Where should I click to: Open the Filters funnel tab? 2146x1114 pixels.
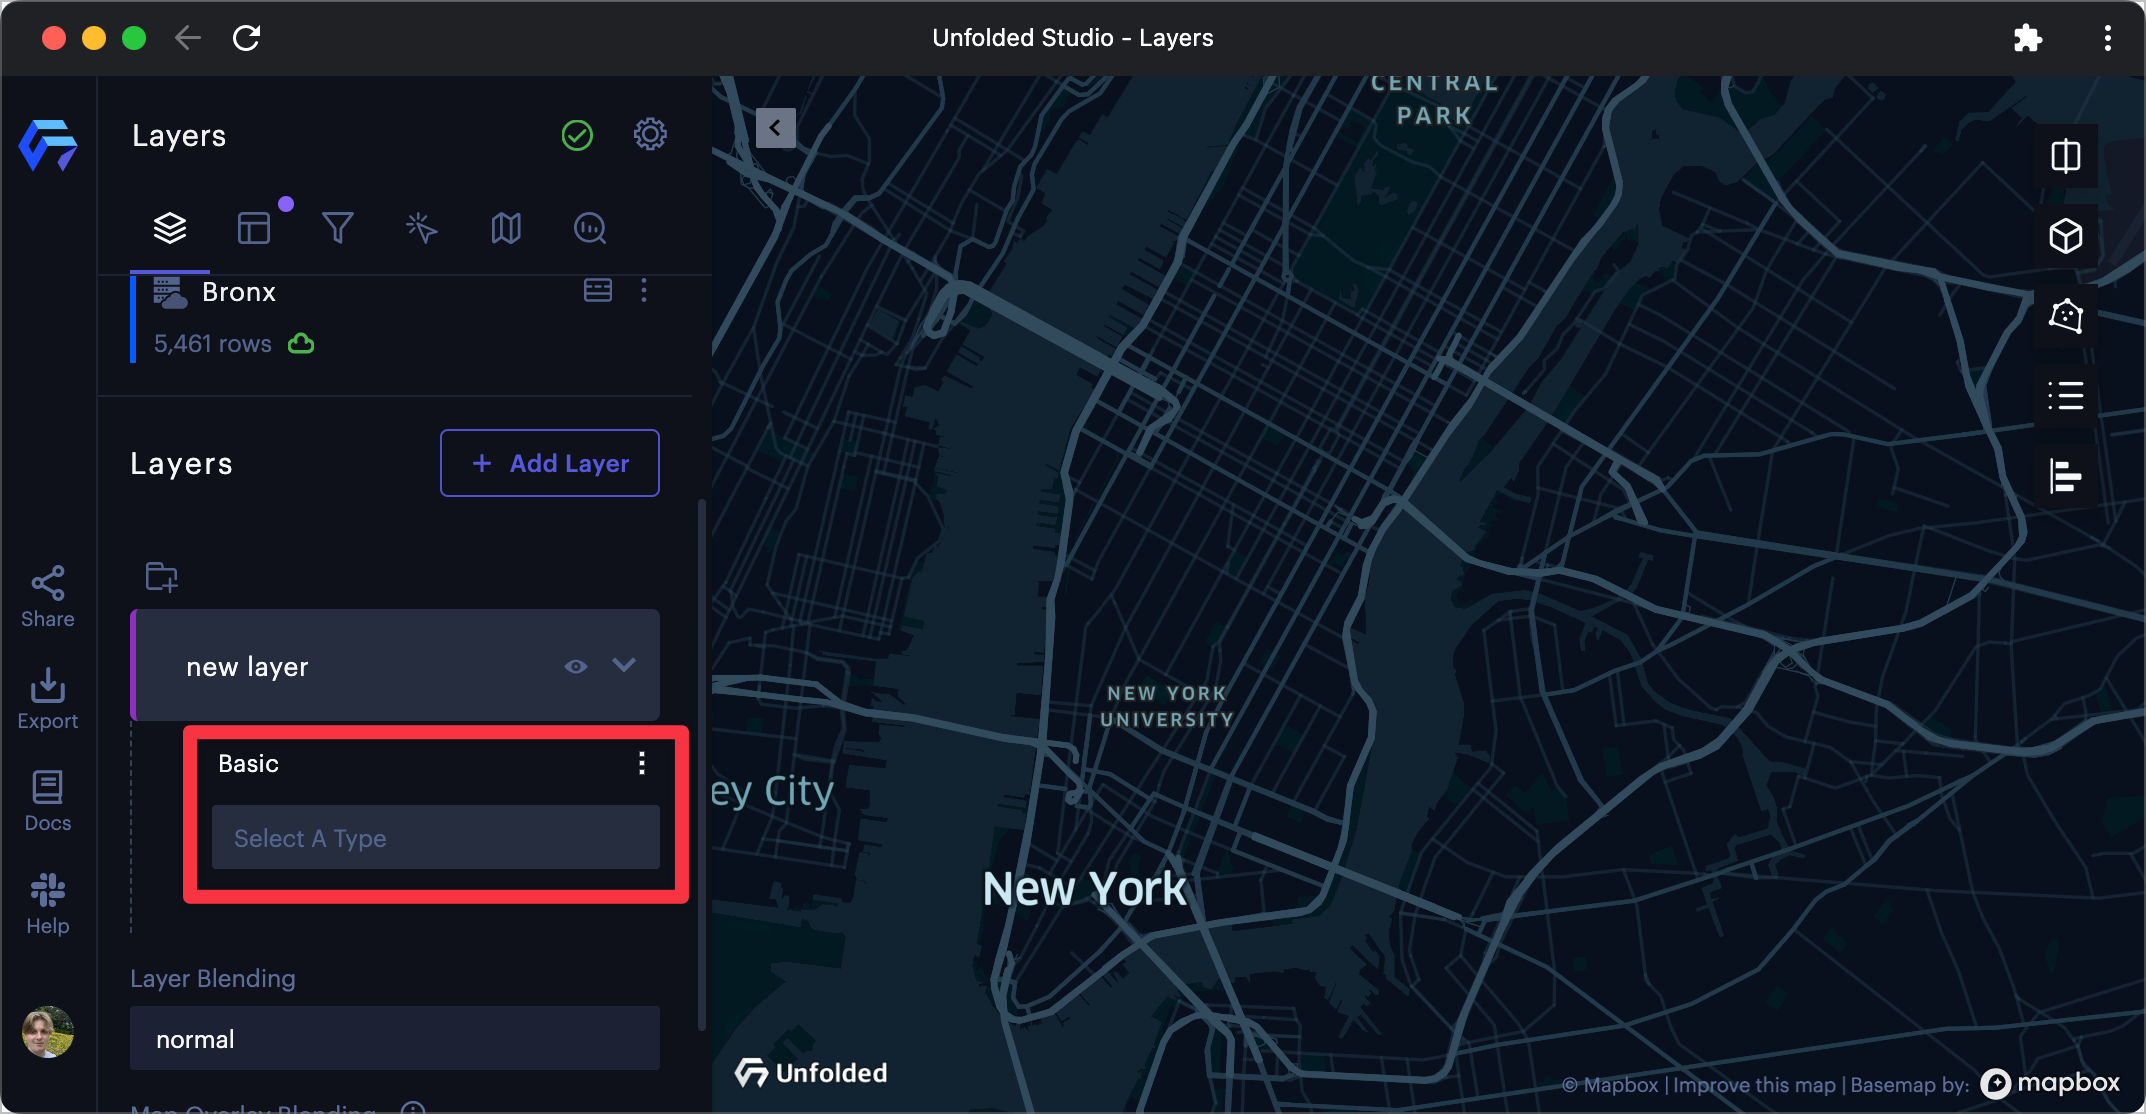pos(337,228)
